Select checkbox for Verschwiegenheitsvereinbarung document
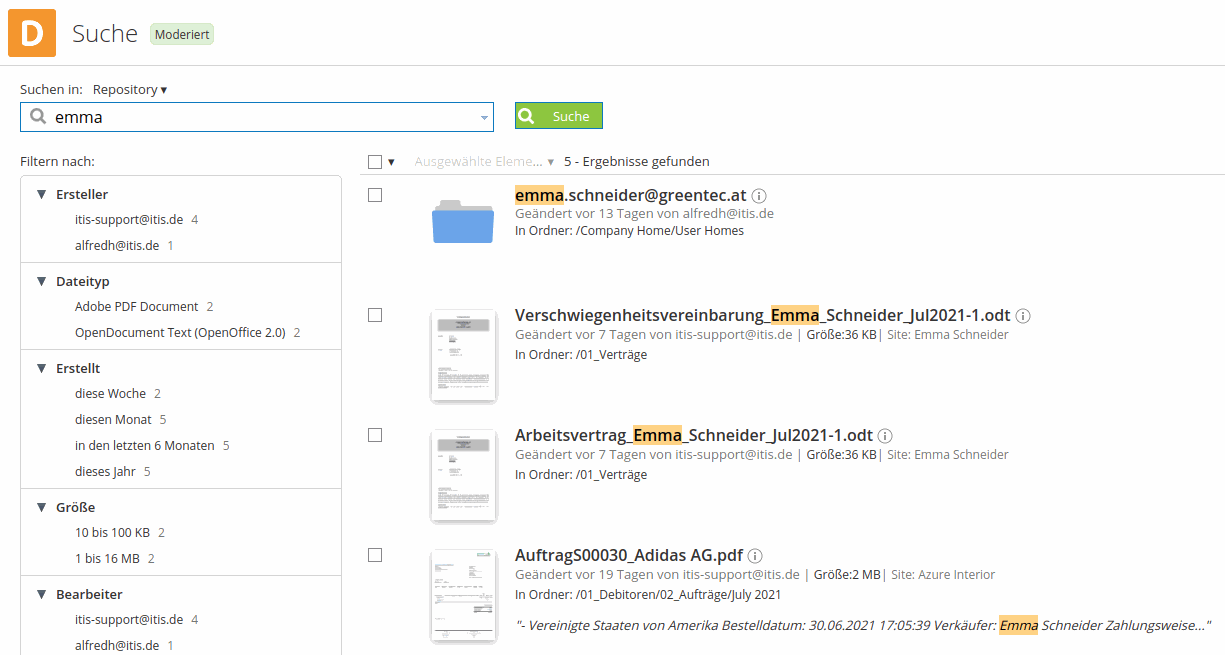The height and width of the screenshot is (655, 1225). (375, 315)
